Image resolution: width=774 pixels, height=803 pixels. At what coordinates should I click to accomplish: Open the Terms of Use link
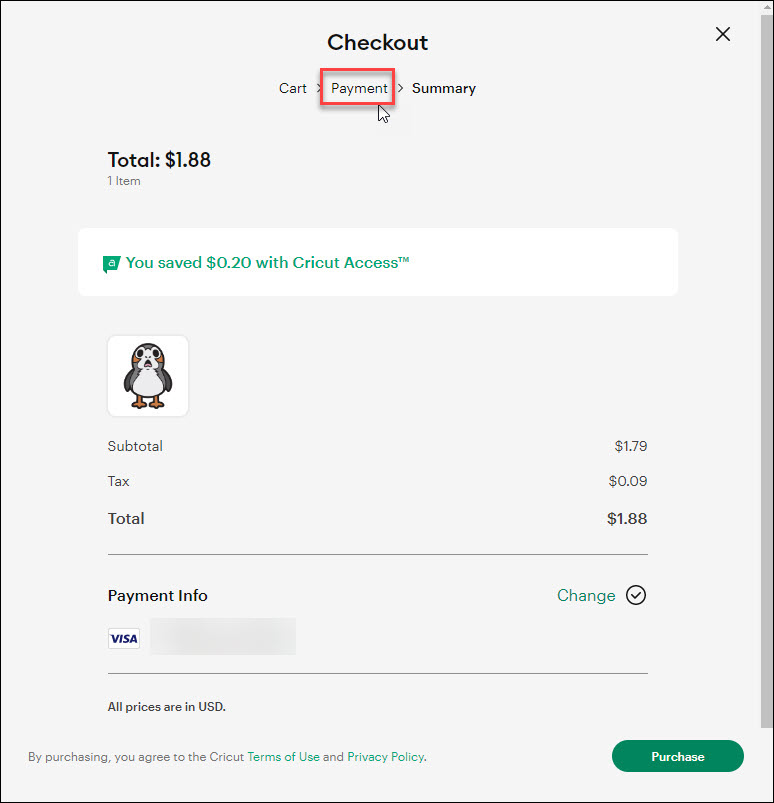tap(283, 757)
